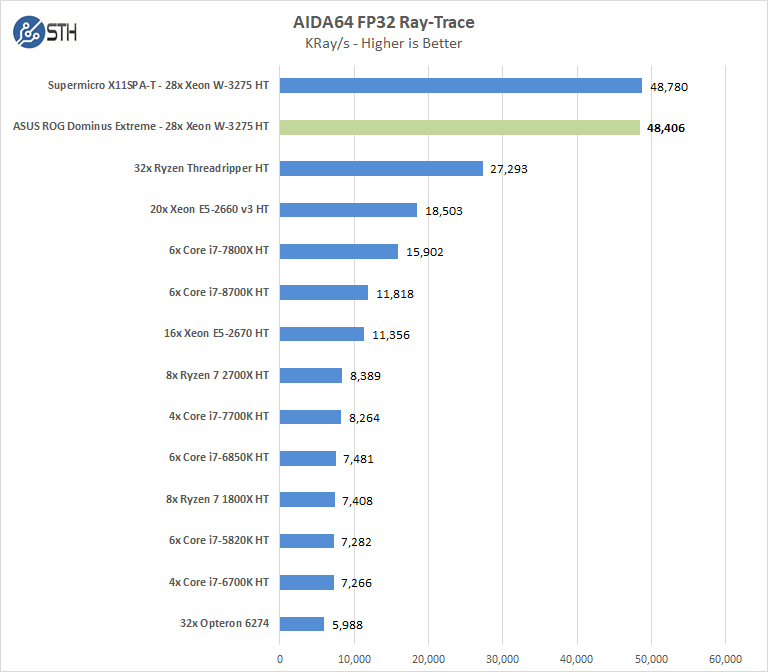Viewport: 768px width, 672px height.
Task: Click the 32x Opteron 6274 label
Action: 224,624
